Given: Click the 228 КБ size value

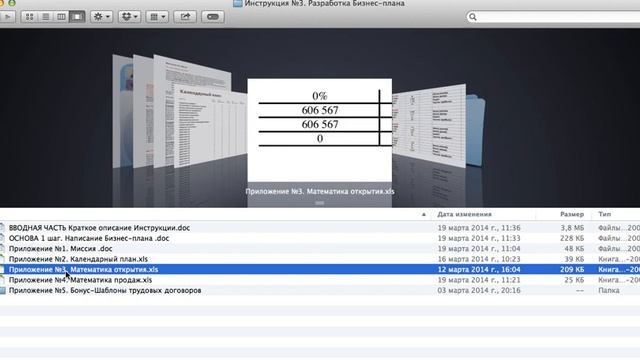Looking at the screenshot, I should (572, 238).
